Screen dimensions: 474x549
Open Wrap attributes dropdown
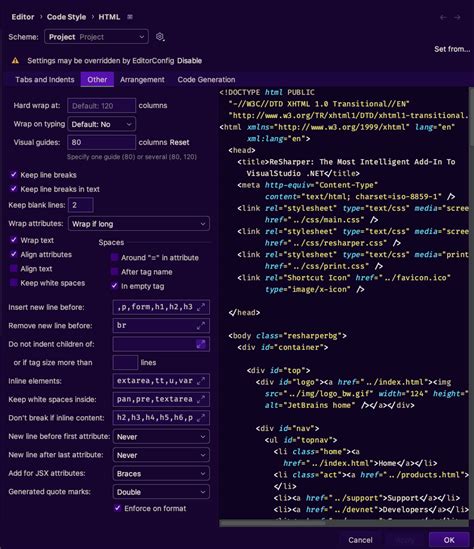(x=139, y=224)
